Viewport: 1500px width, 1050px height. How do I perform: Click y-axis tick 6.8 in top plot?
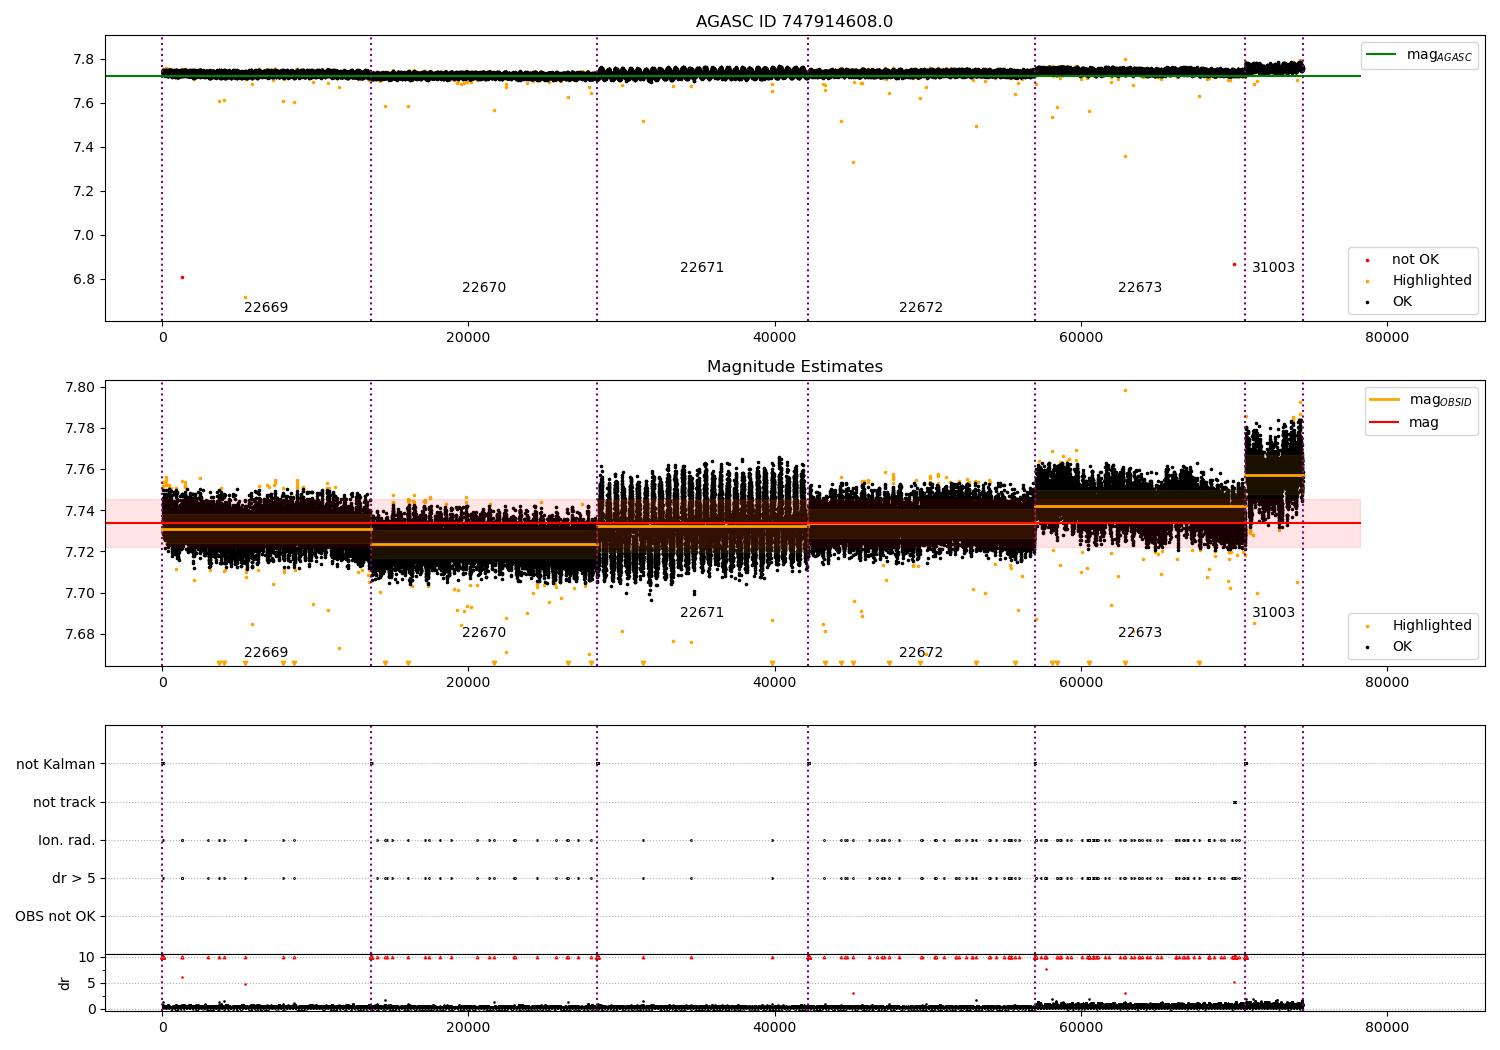82,280
